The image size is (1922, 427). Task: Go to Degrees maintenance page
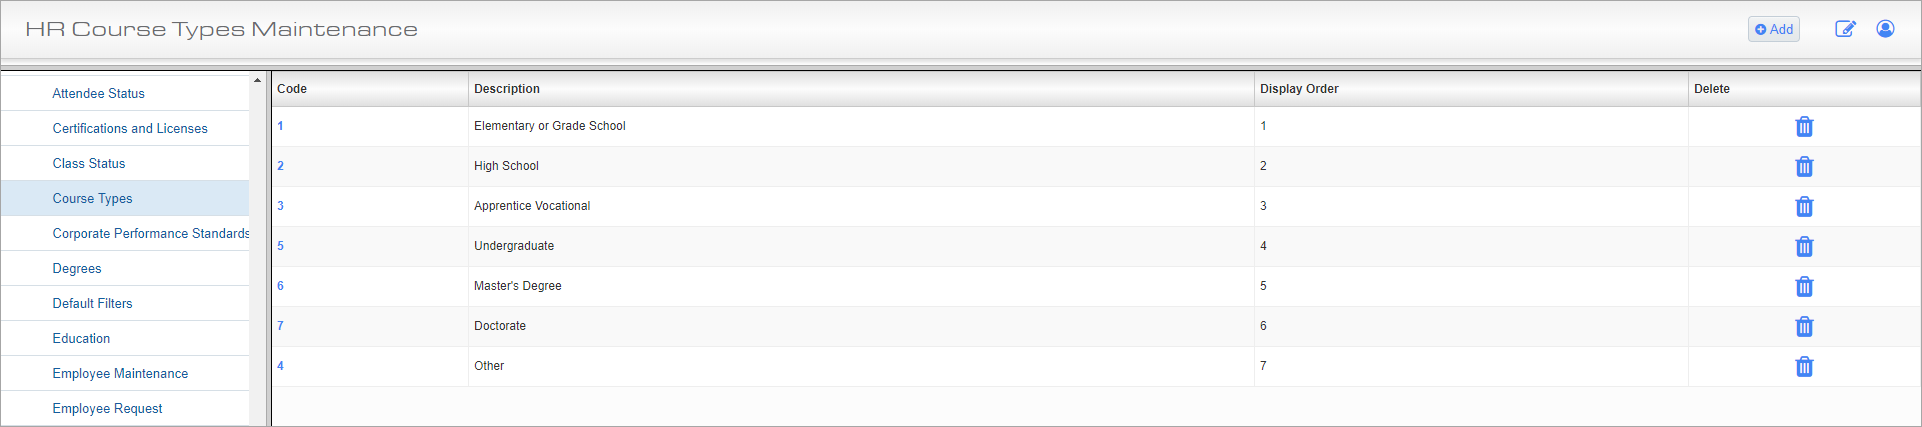click(x=77, y=268)
